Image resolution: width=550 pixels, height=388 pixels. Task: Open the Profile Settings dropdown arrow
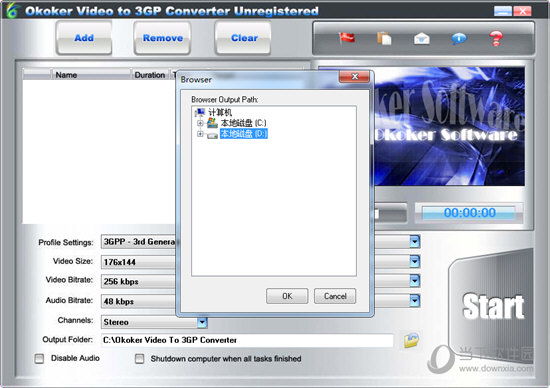415,241
